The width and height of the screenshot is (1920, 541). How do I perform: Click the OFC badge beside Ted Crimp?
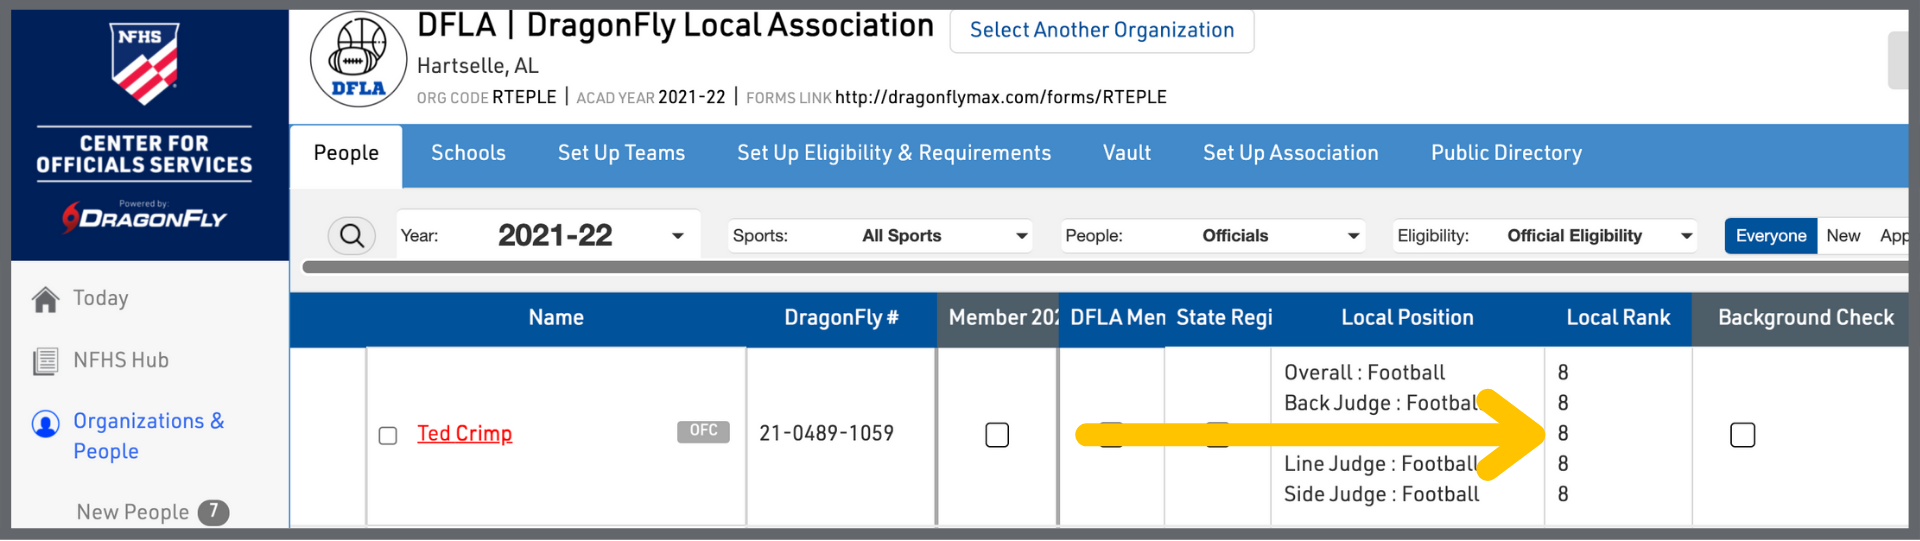pos(703,431)
